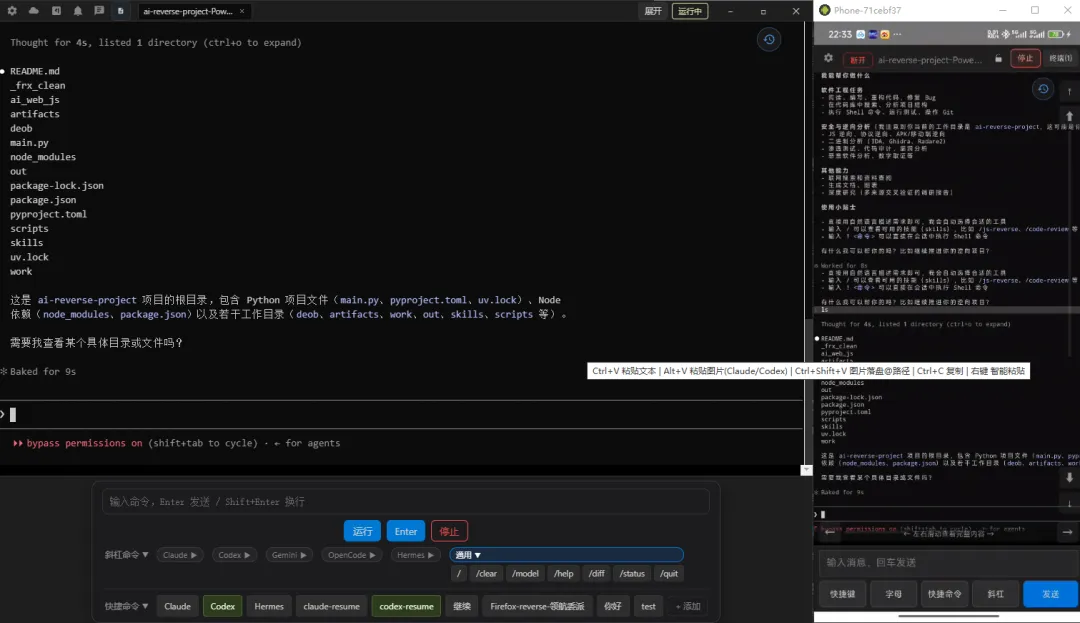Switch to the ai-reverse-project-Pow... tab

[x=187, y=11]
